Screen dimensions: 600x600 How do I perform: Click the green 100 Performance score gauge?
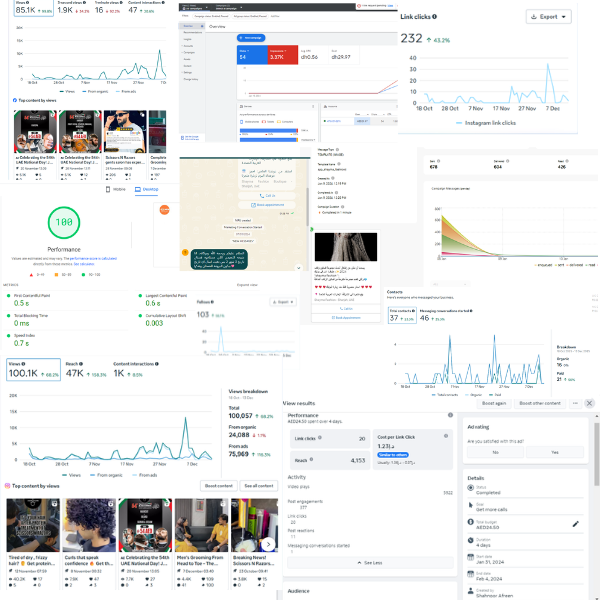[64, 222]
